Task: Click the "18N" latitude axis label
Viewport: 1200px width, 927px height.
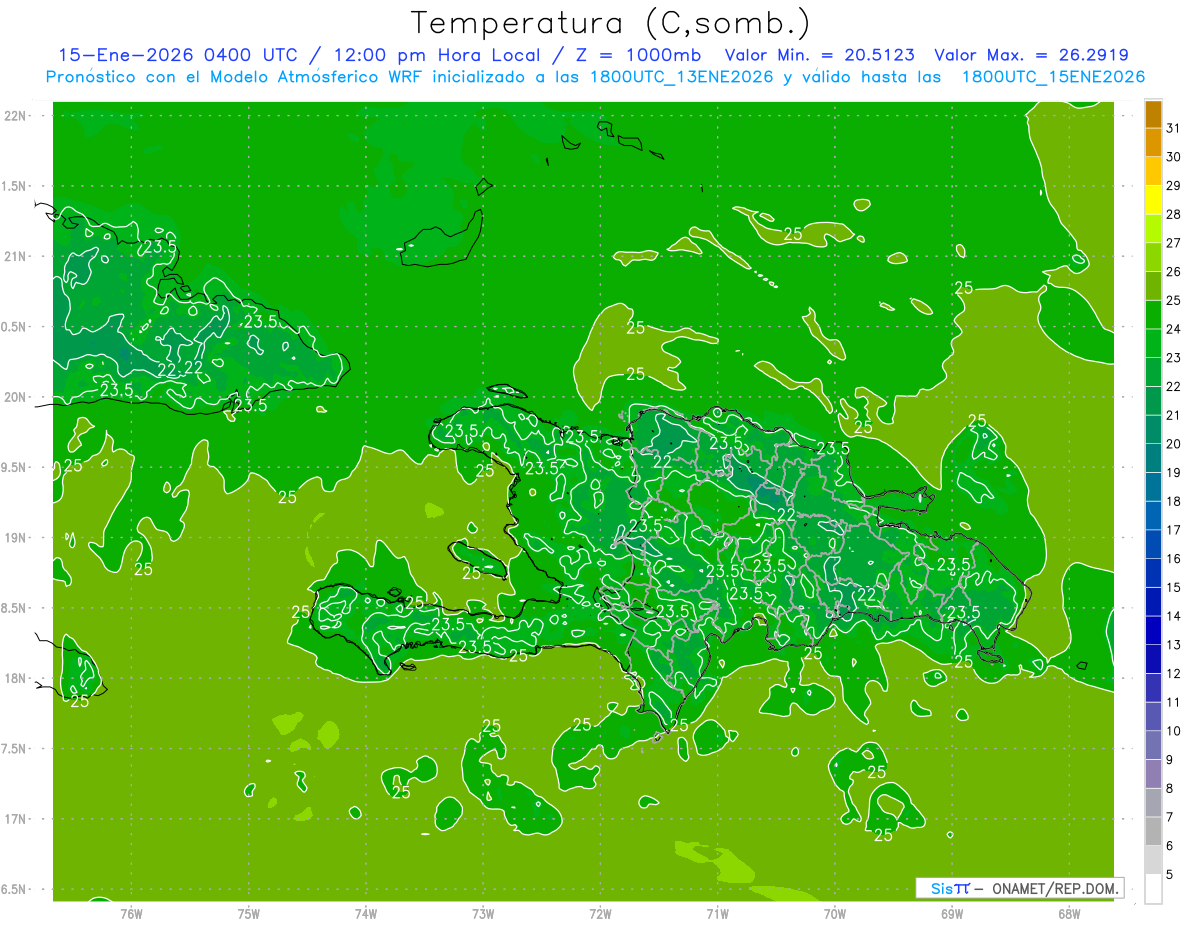Action: click(14, 678)
